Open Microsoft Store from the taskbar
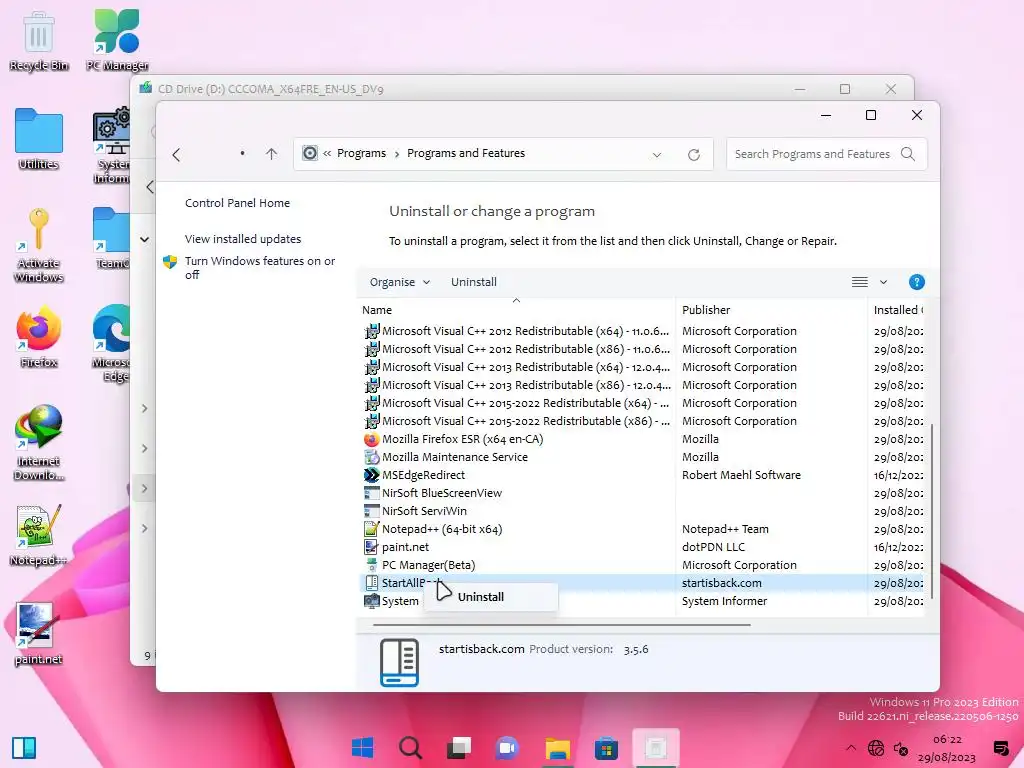Viewport: 1024px width, 768px height. 606,747
